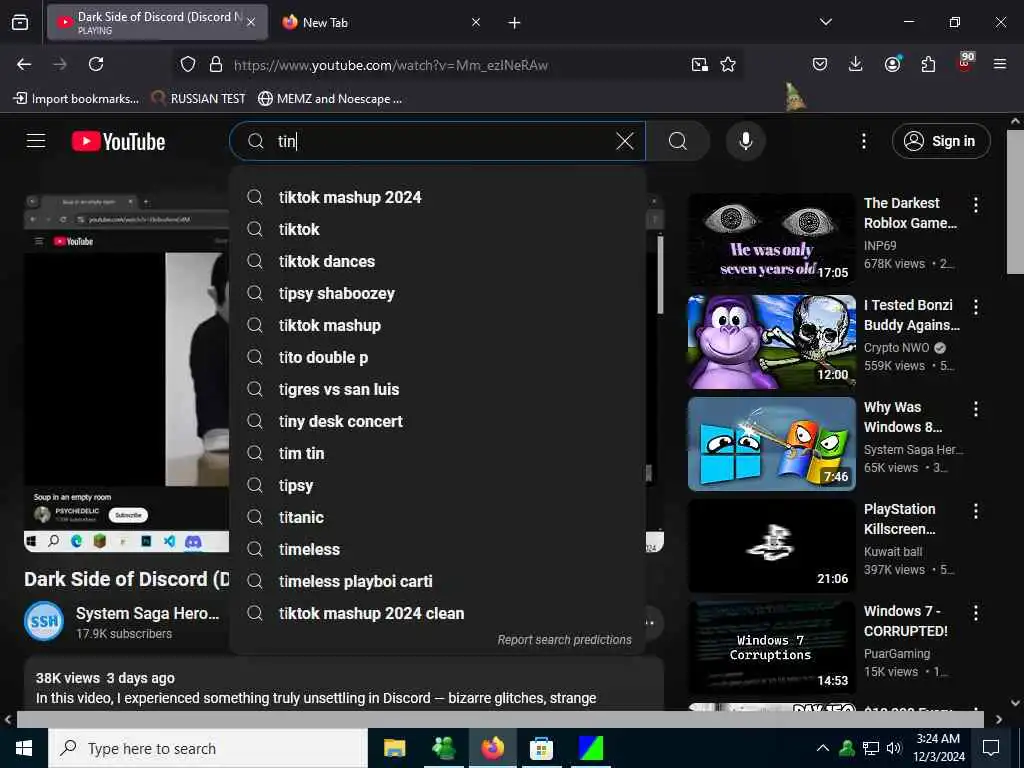Open picture-in-picture icon in address bar

[x=699, y=64]
